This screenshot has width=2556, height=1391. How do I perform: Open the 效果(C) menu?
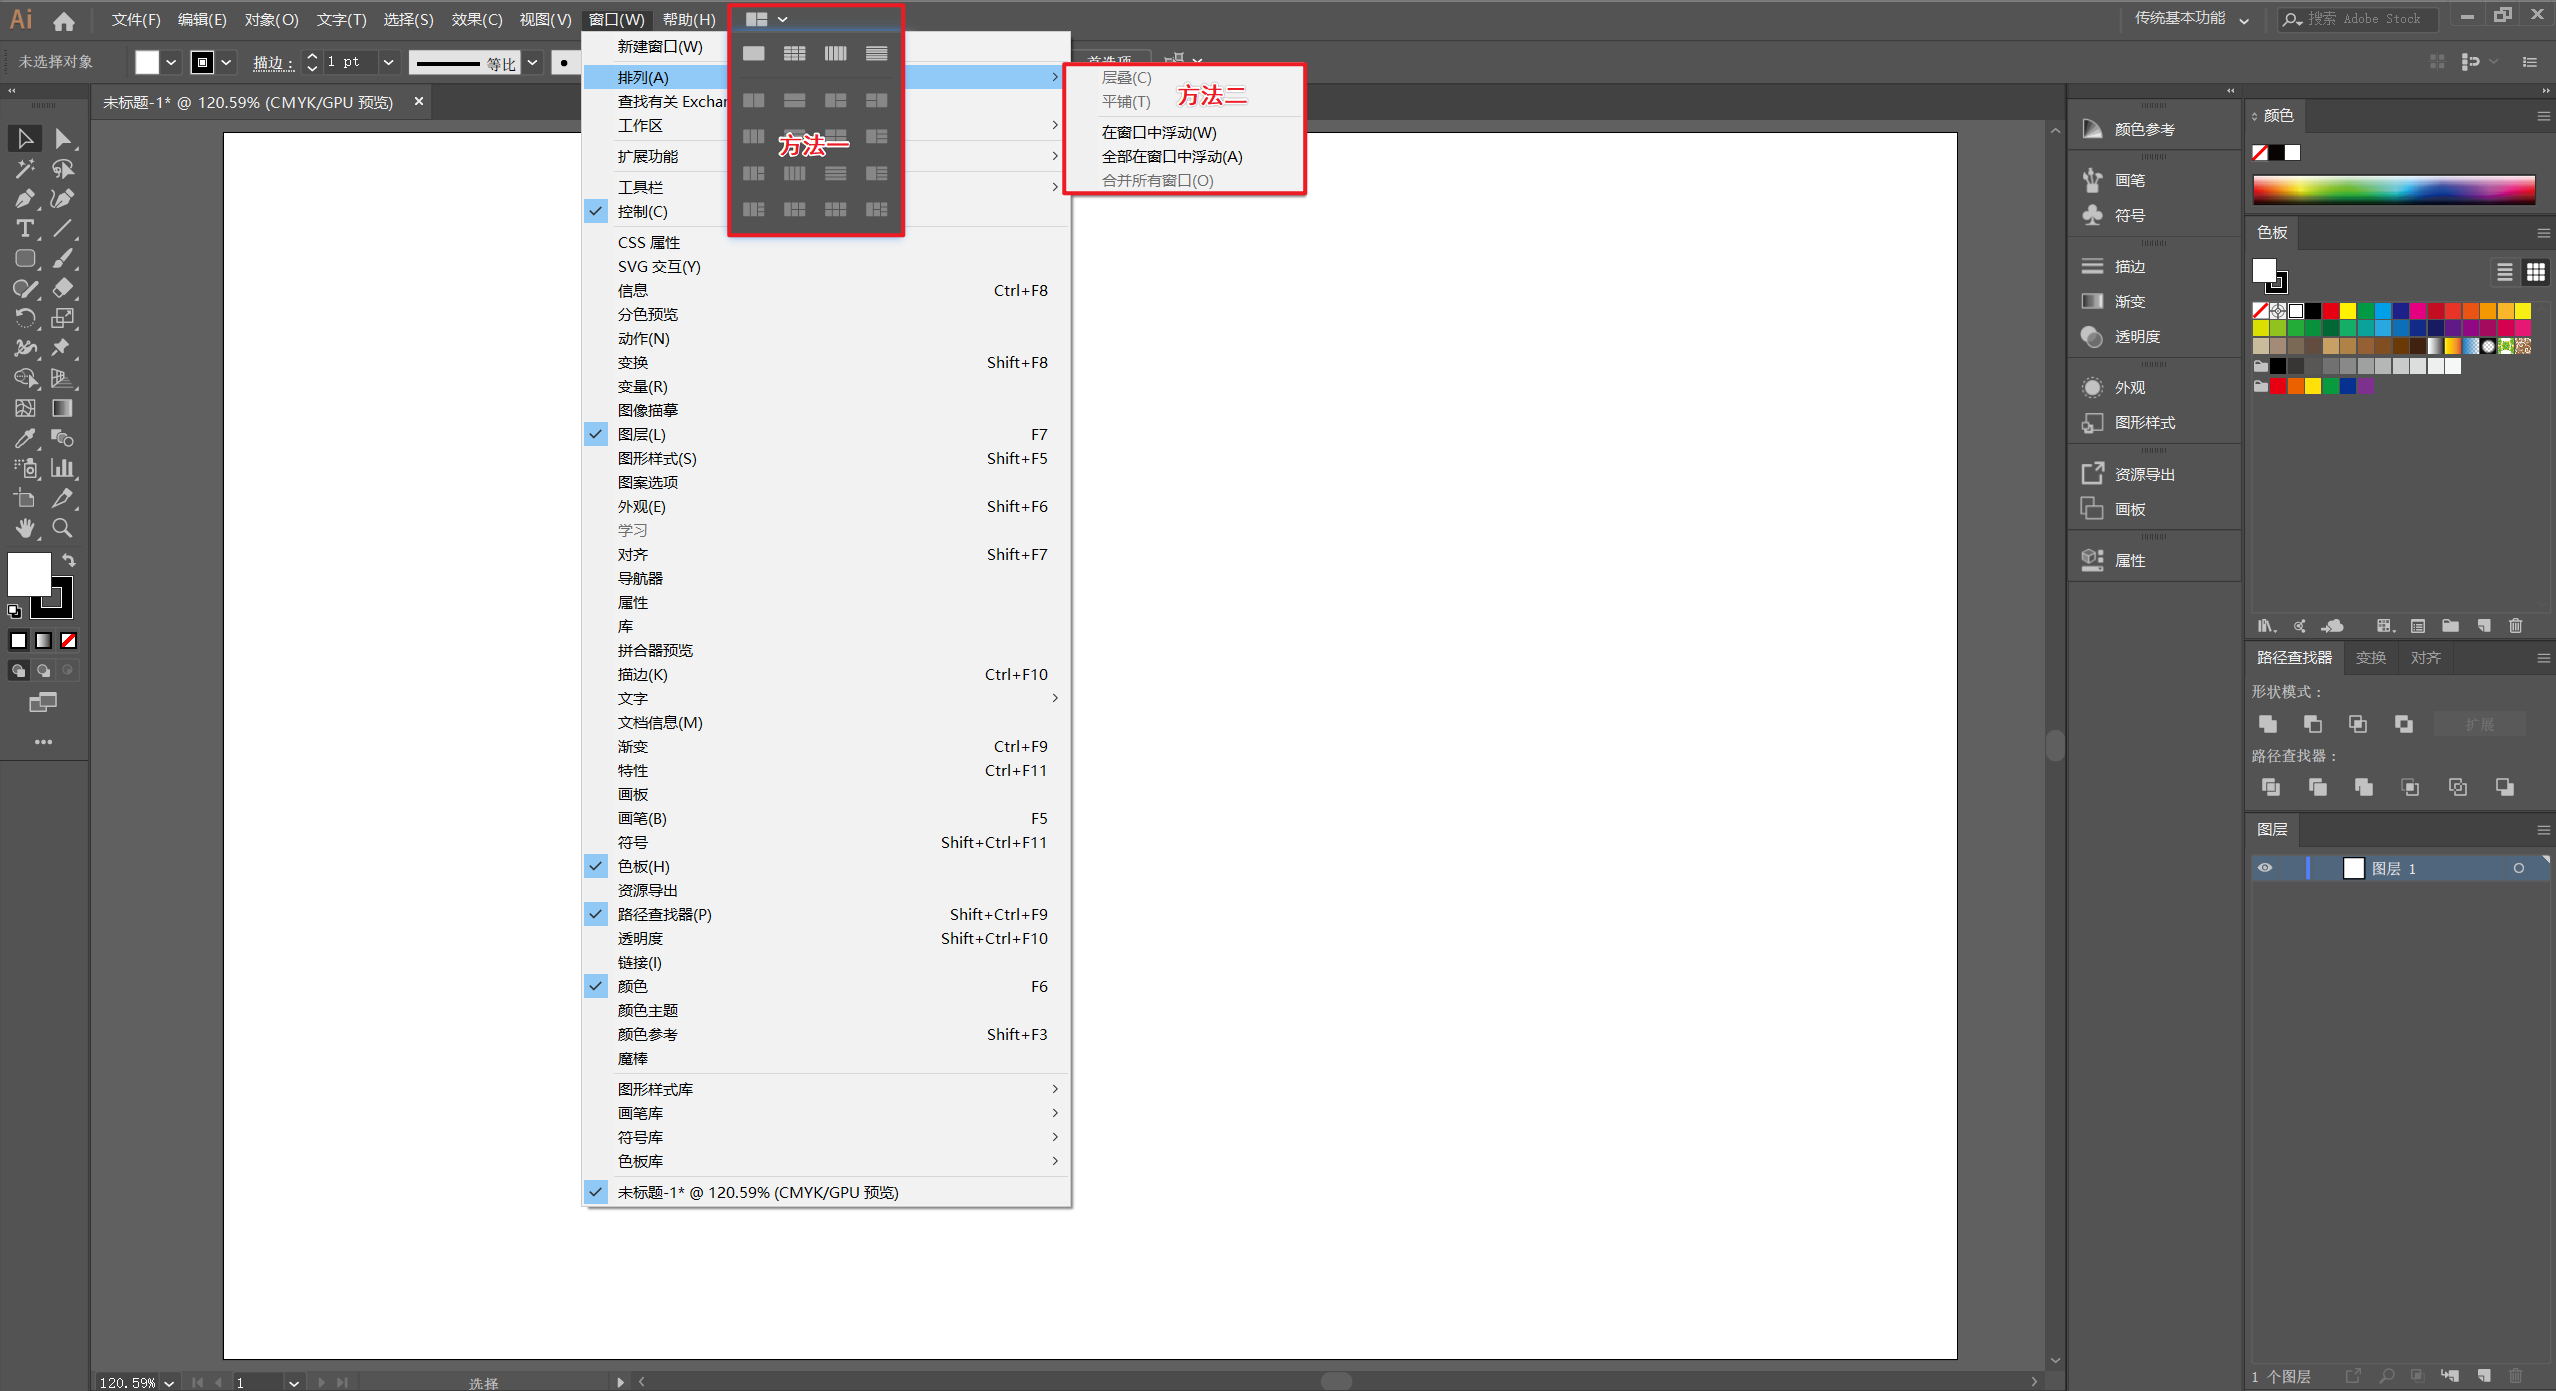click(476, 19)
